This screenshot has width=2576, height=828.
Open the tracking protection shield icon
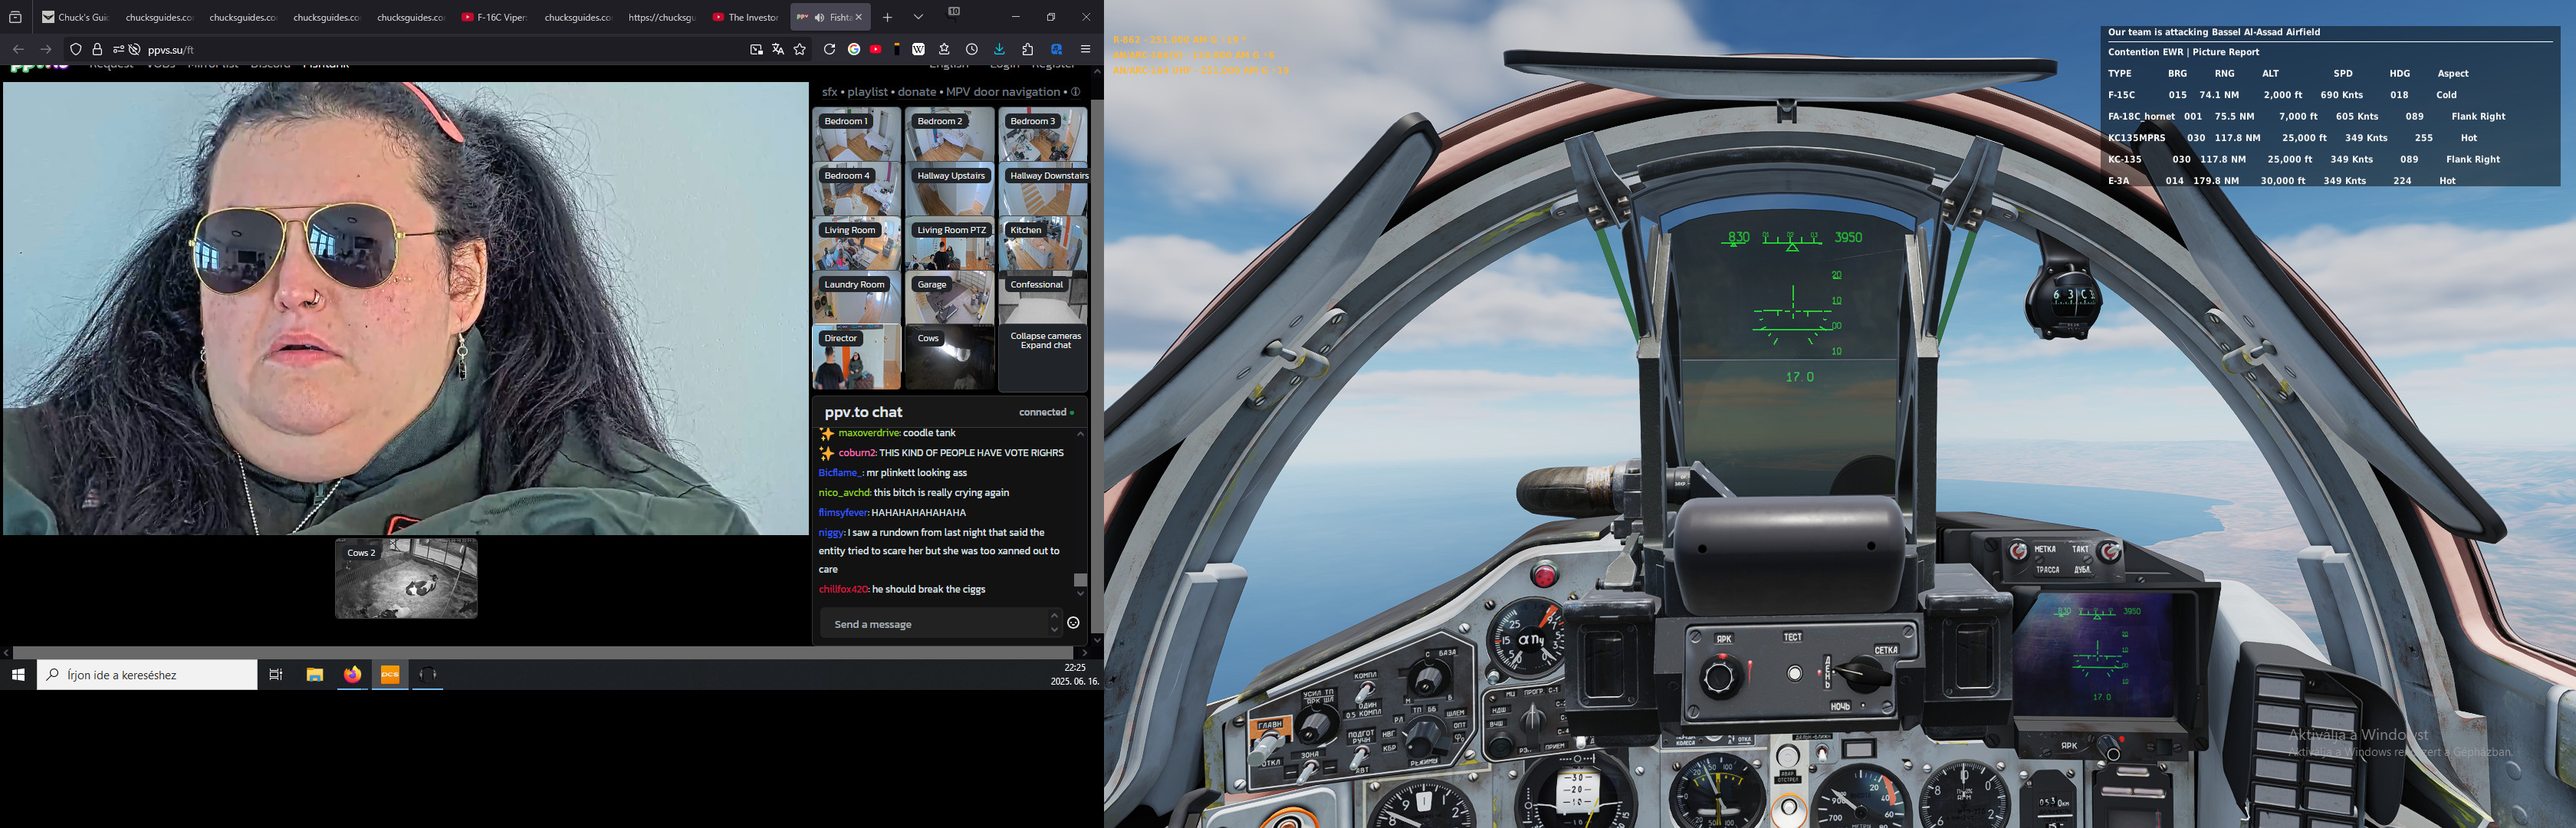76,49
